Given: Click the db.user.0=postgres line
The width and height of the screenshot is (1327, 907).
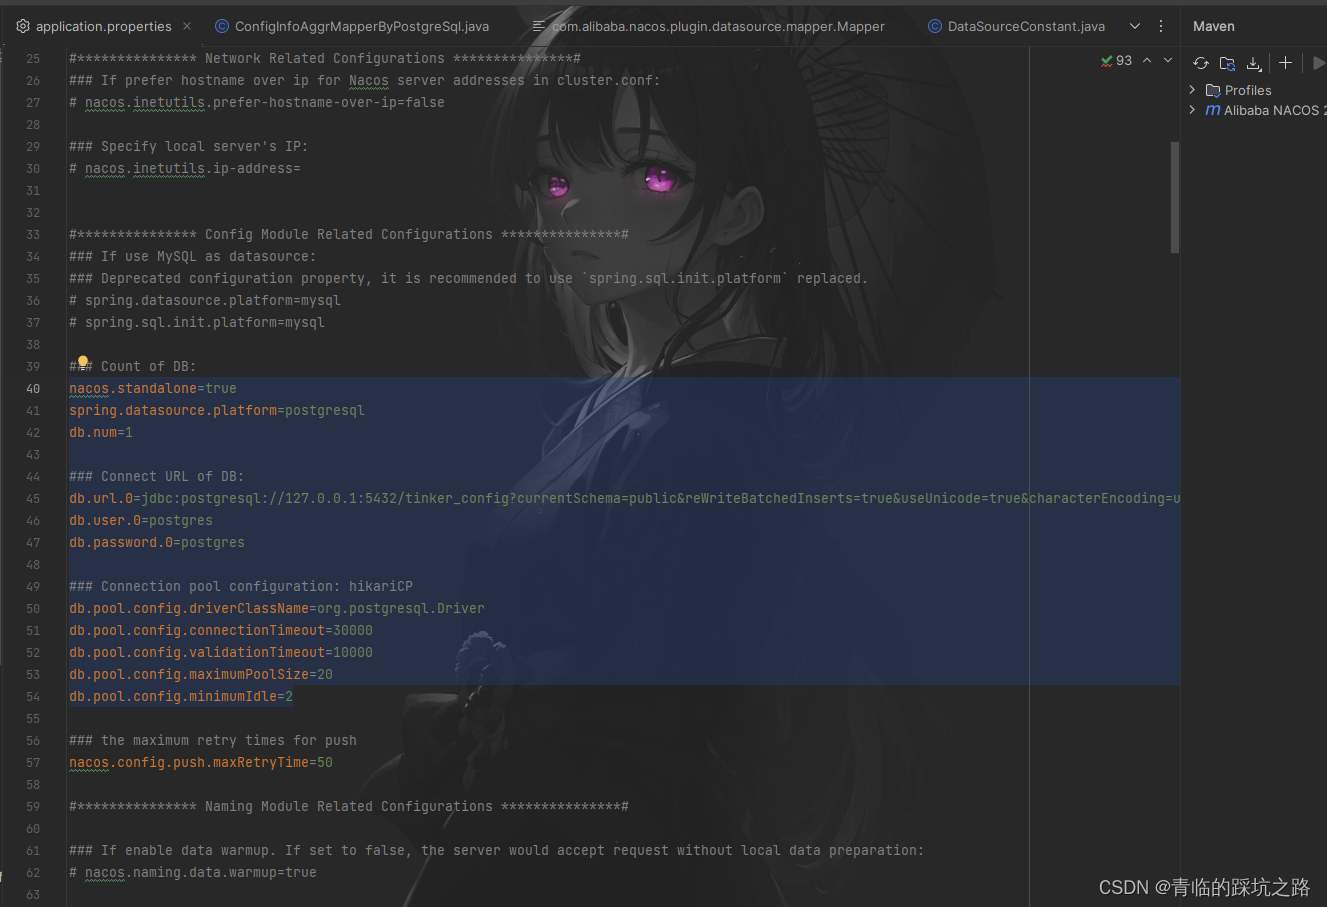Looking at the screenshot, I should pos(141,520).
